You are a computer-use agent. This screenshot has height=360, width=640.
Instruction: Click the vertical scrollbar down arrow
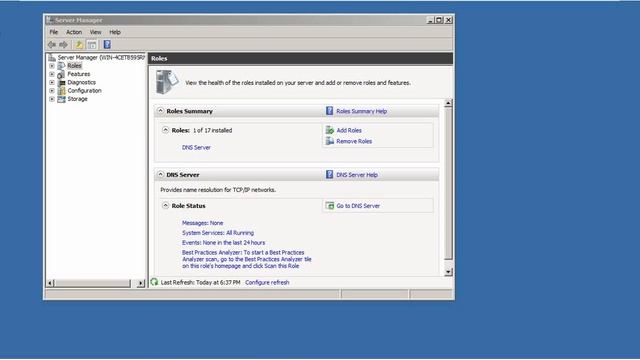tap(448, 272)
